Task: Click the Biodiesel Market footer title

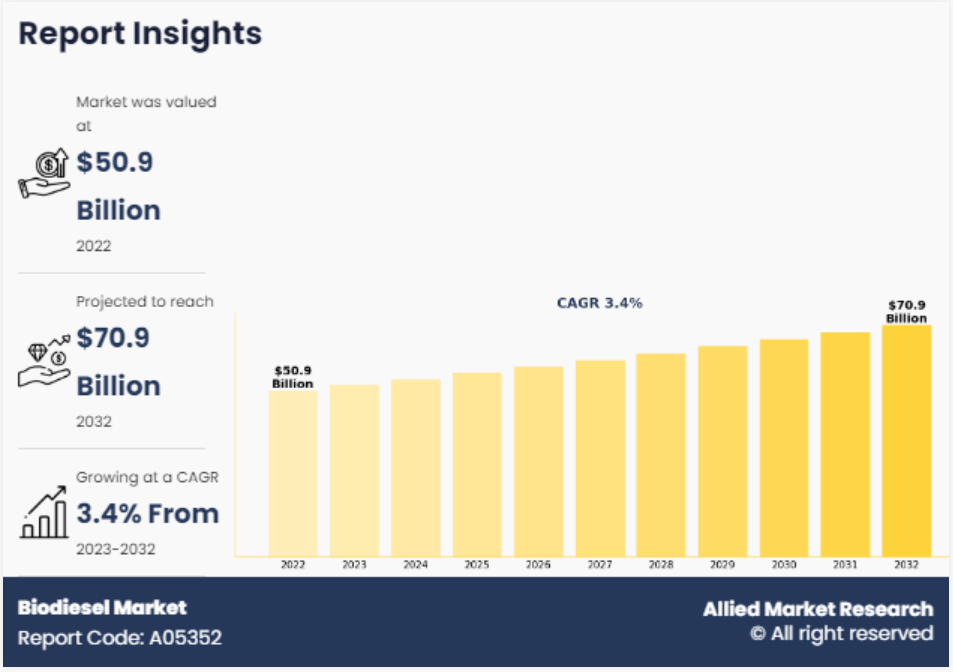Action: pyautogui.click(x=102, y=607)
